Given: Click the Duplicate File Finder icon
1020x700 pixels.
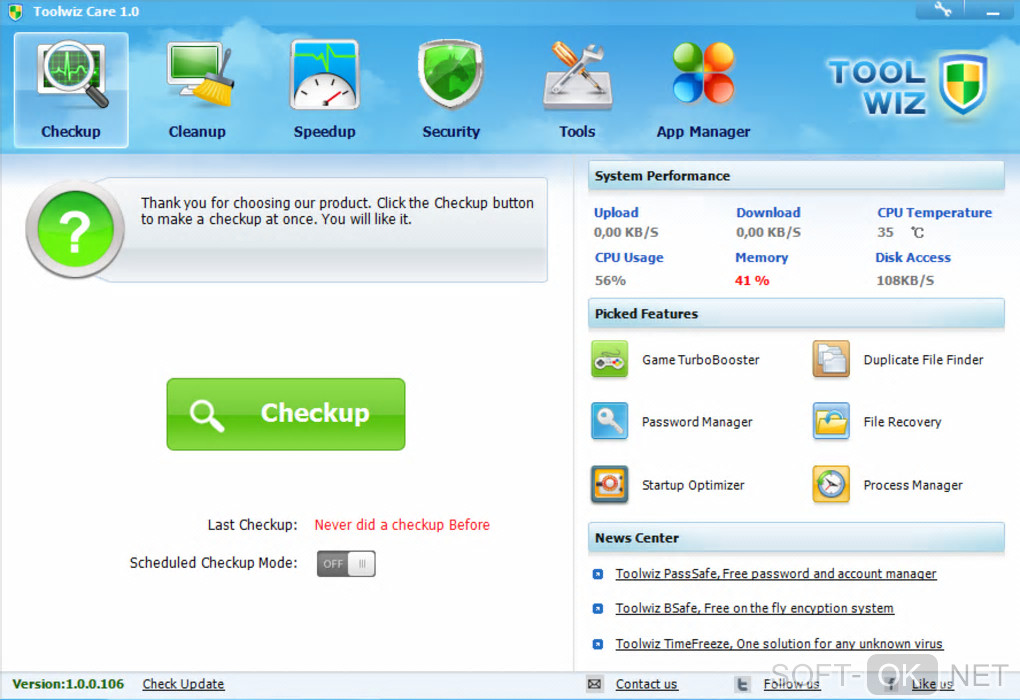Looking at the screenshot, I should point(831,359).
